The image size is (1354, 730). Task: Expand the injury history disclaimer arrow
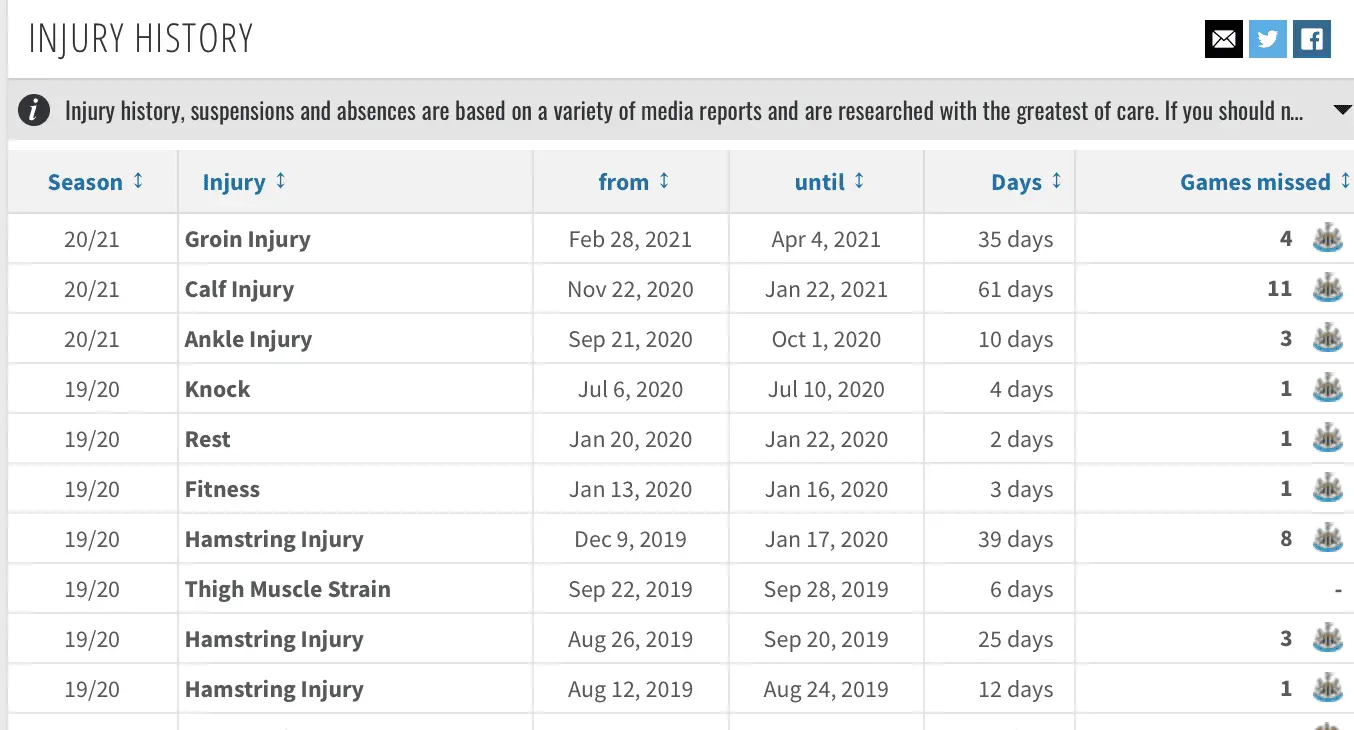tap(1343, 110)
